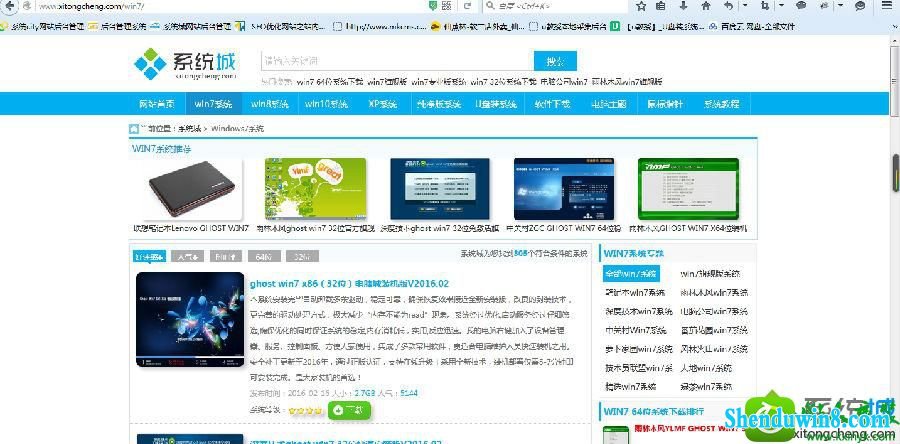Image resolution: width=900 pixels, height=444 pixels.
Task: Open the first navigation tab for site homepage
Action: (x=157, y=104)
